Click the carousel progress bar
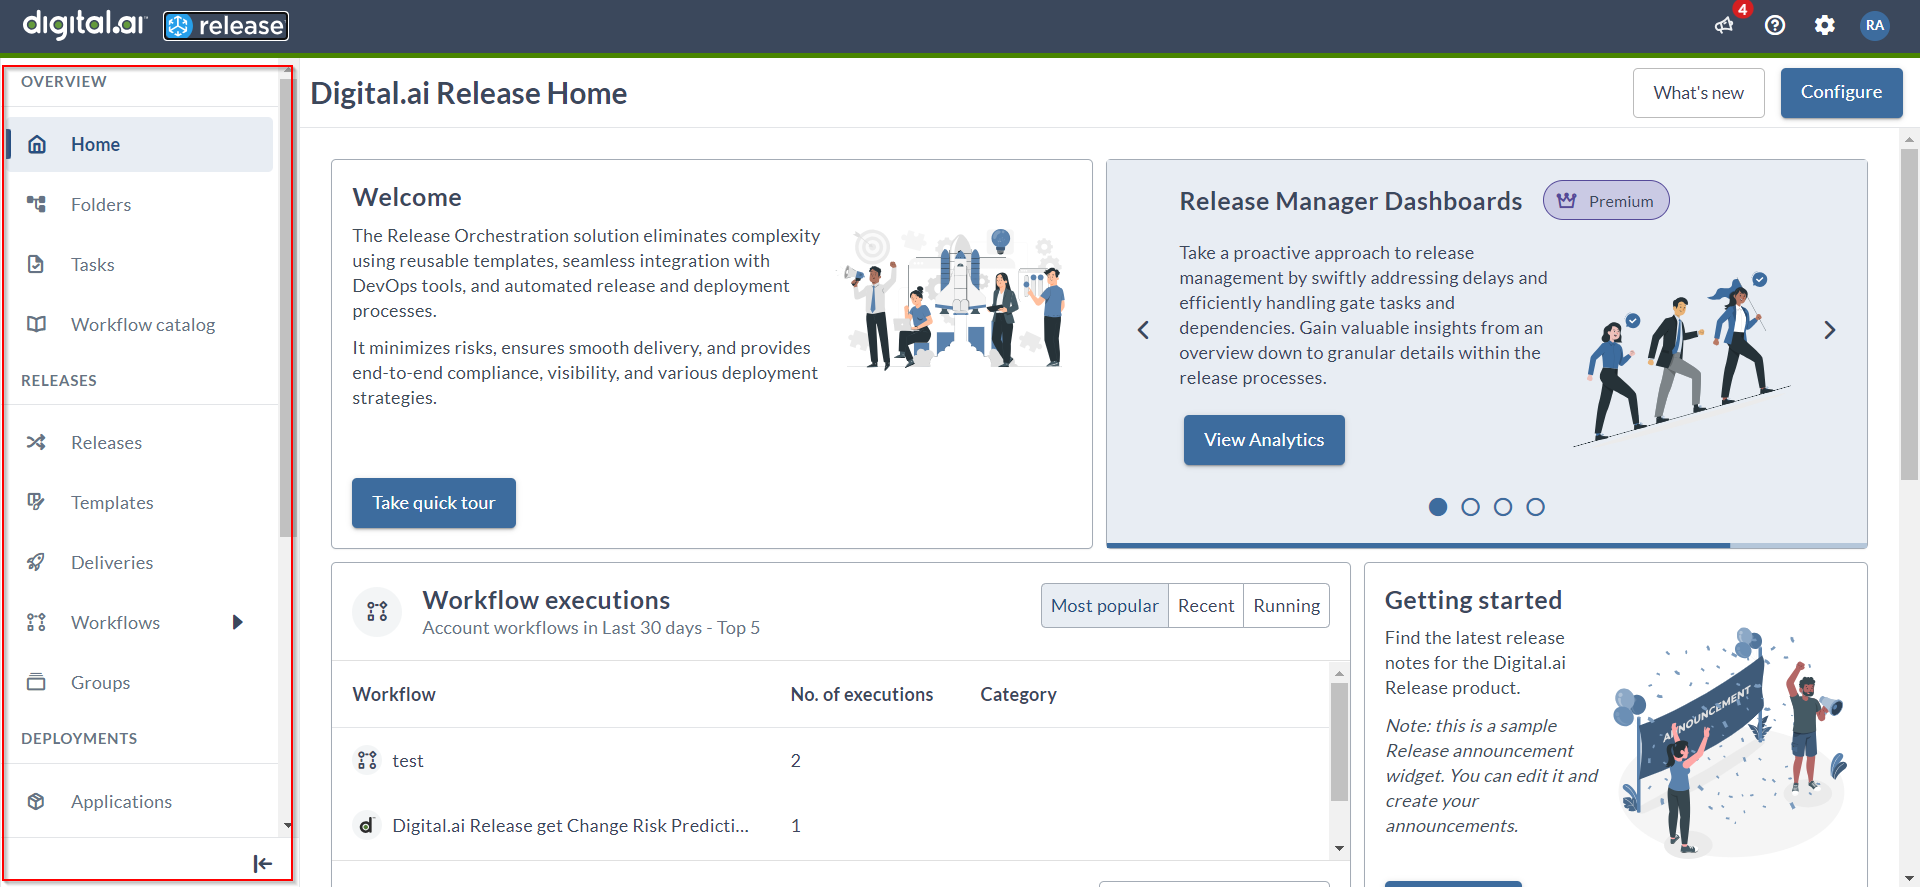 (x=1487, y=546)
